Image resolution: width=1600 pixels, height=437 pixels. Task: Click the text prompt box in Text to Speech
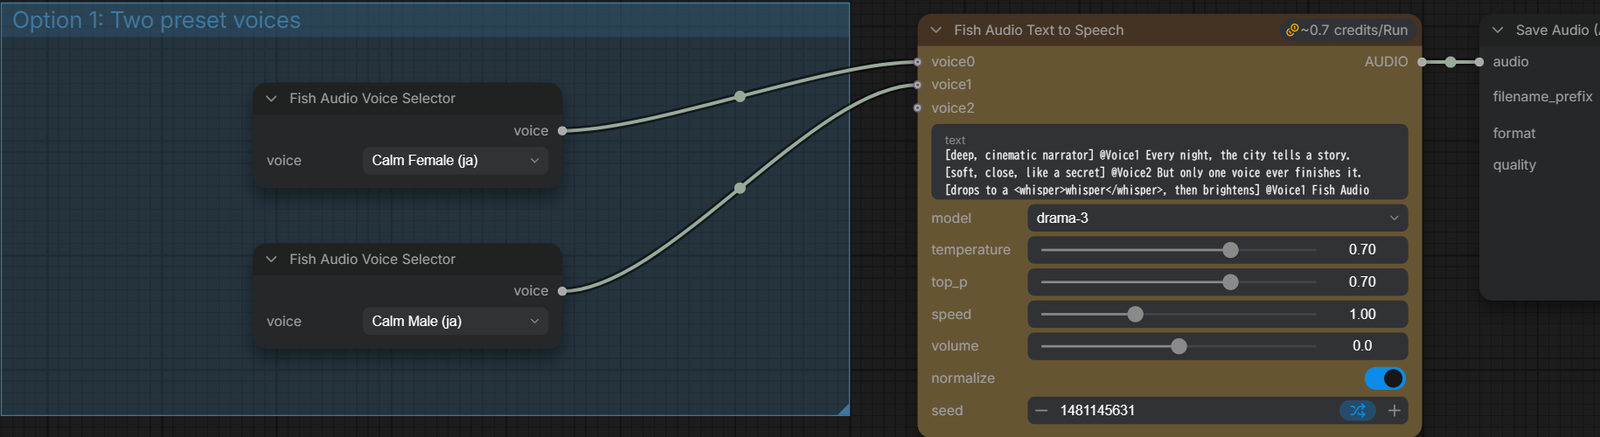1169,162
